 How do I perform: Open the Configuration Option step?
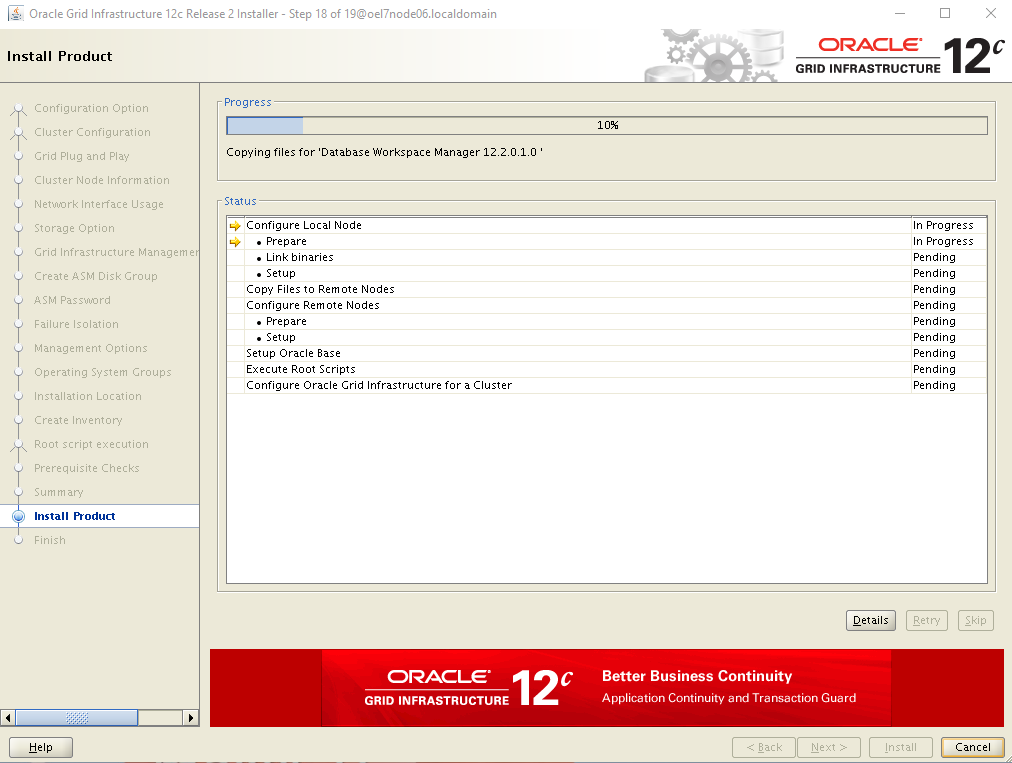91,108
